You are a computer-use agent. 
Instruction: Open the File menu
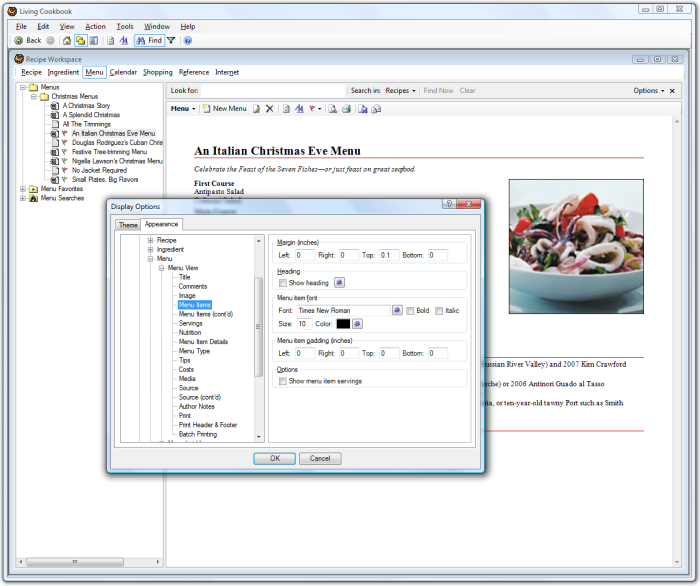(x=21, y=26)
